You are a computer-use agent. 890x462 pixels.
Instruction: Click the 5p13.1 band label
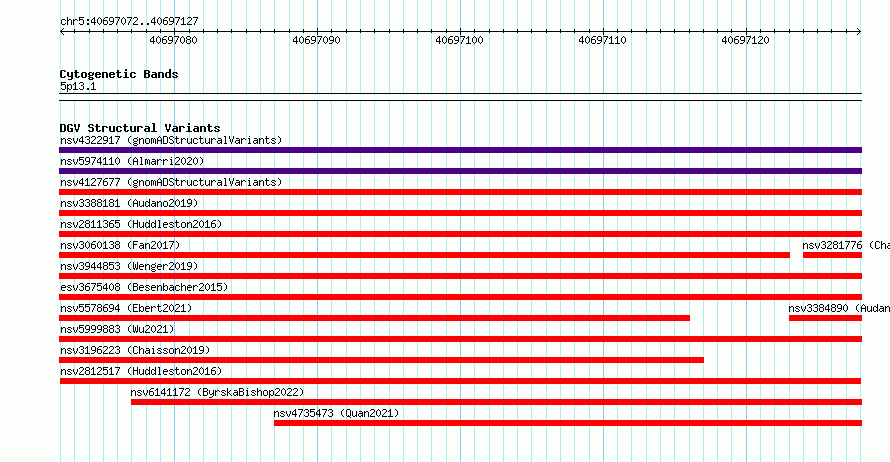tap(78, 86)
